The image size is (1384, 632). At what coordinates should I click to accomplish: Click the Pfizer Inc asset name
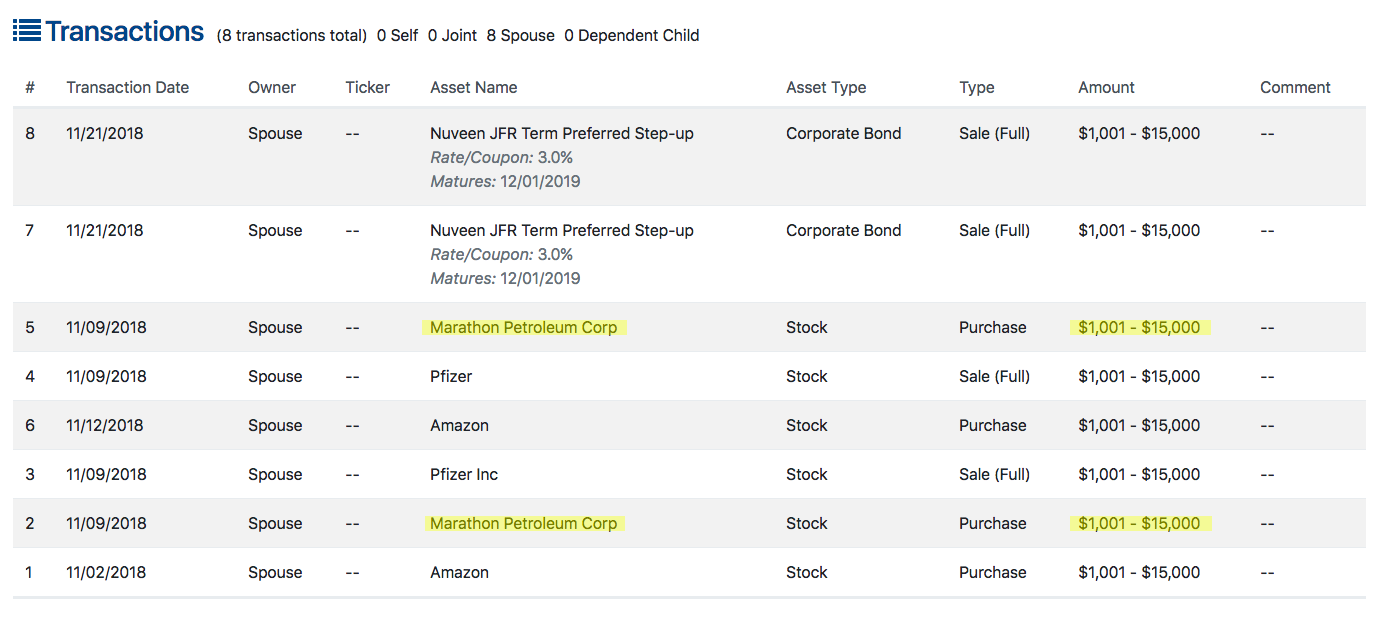pos(464,474)
